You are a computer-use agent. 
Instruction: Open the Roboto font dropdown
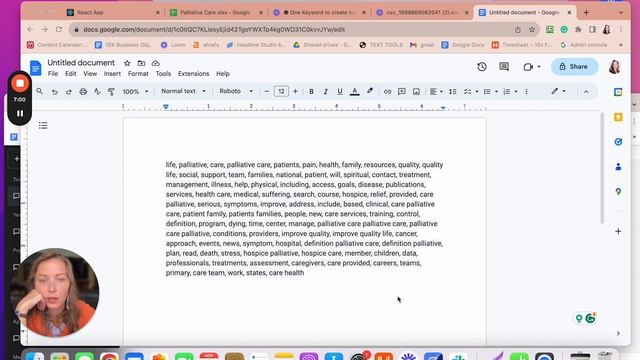pos(236,91)
